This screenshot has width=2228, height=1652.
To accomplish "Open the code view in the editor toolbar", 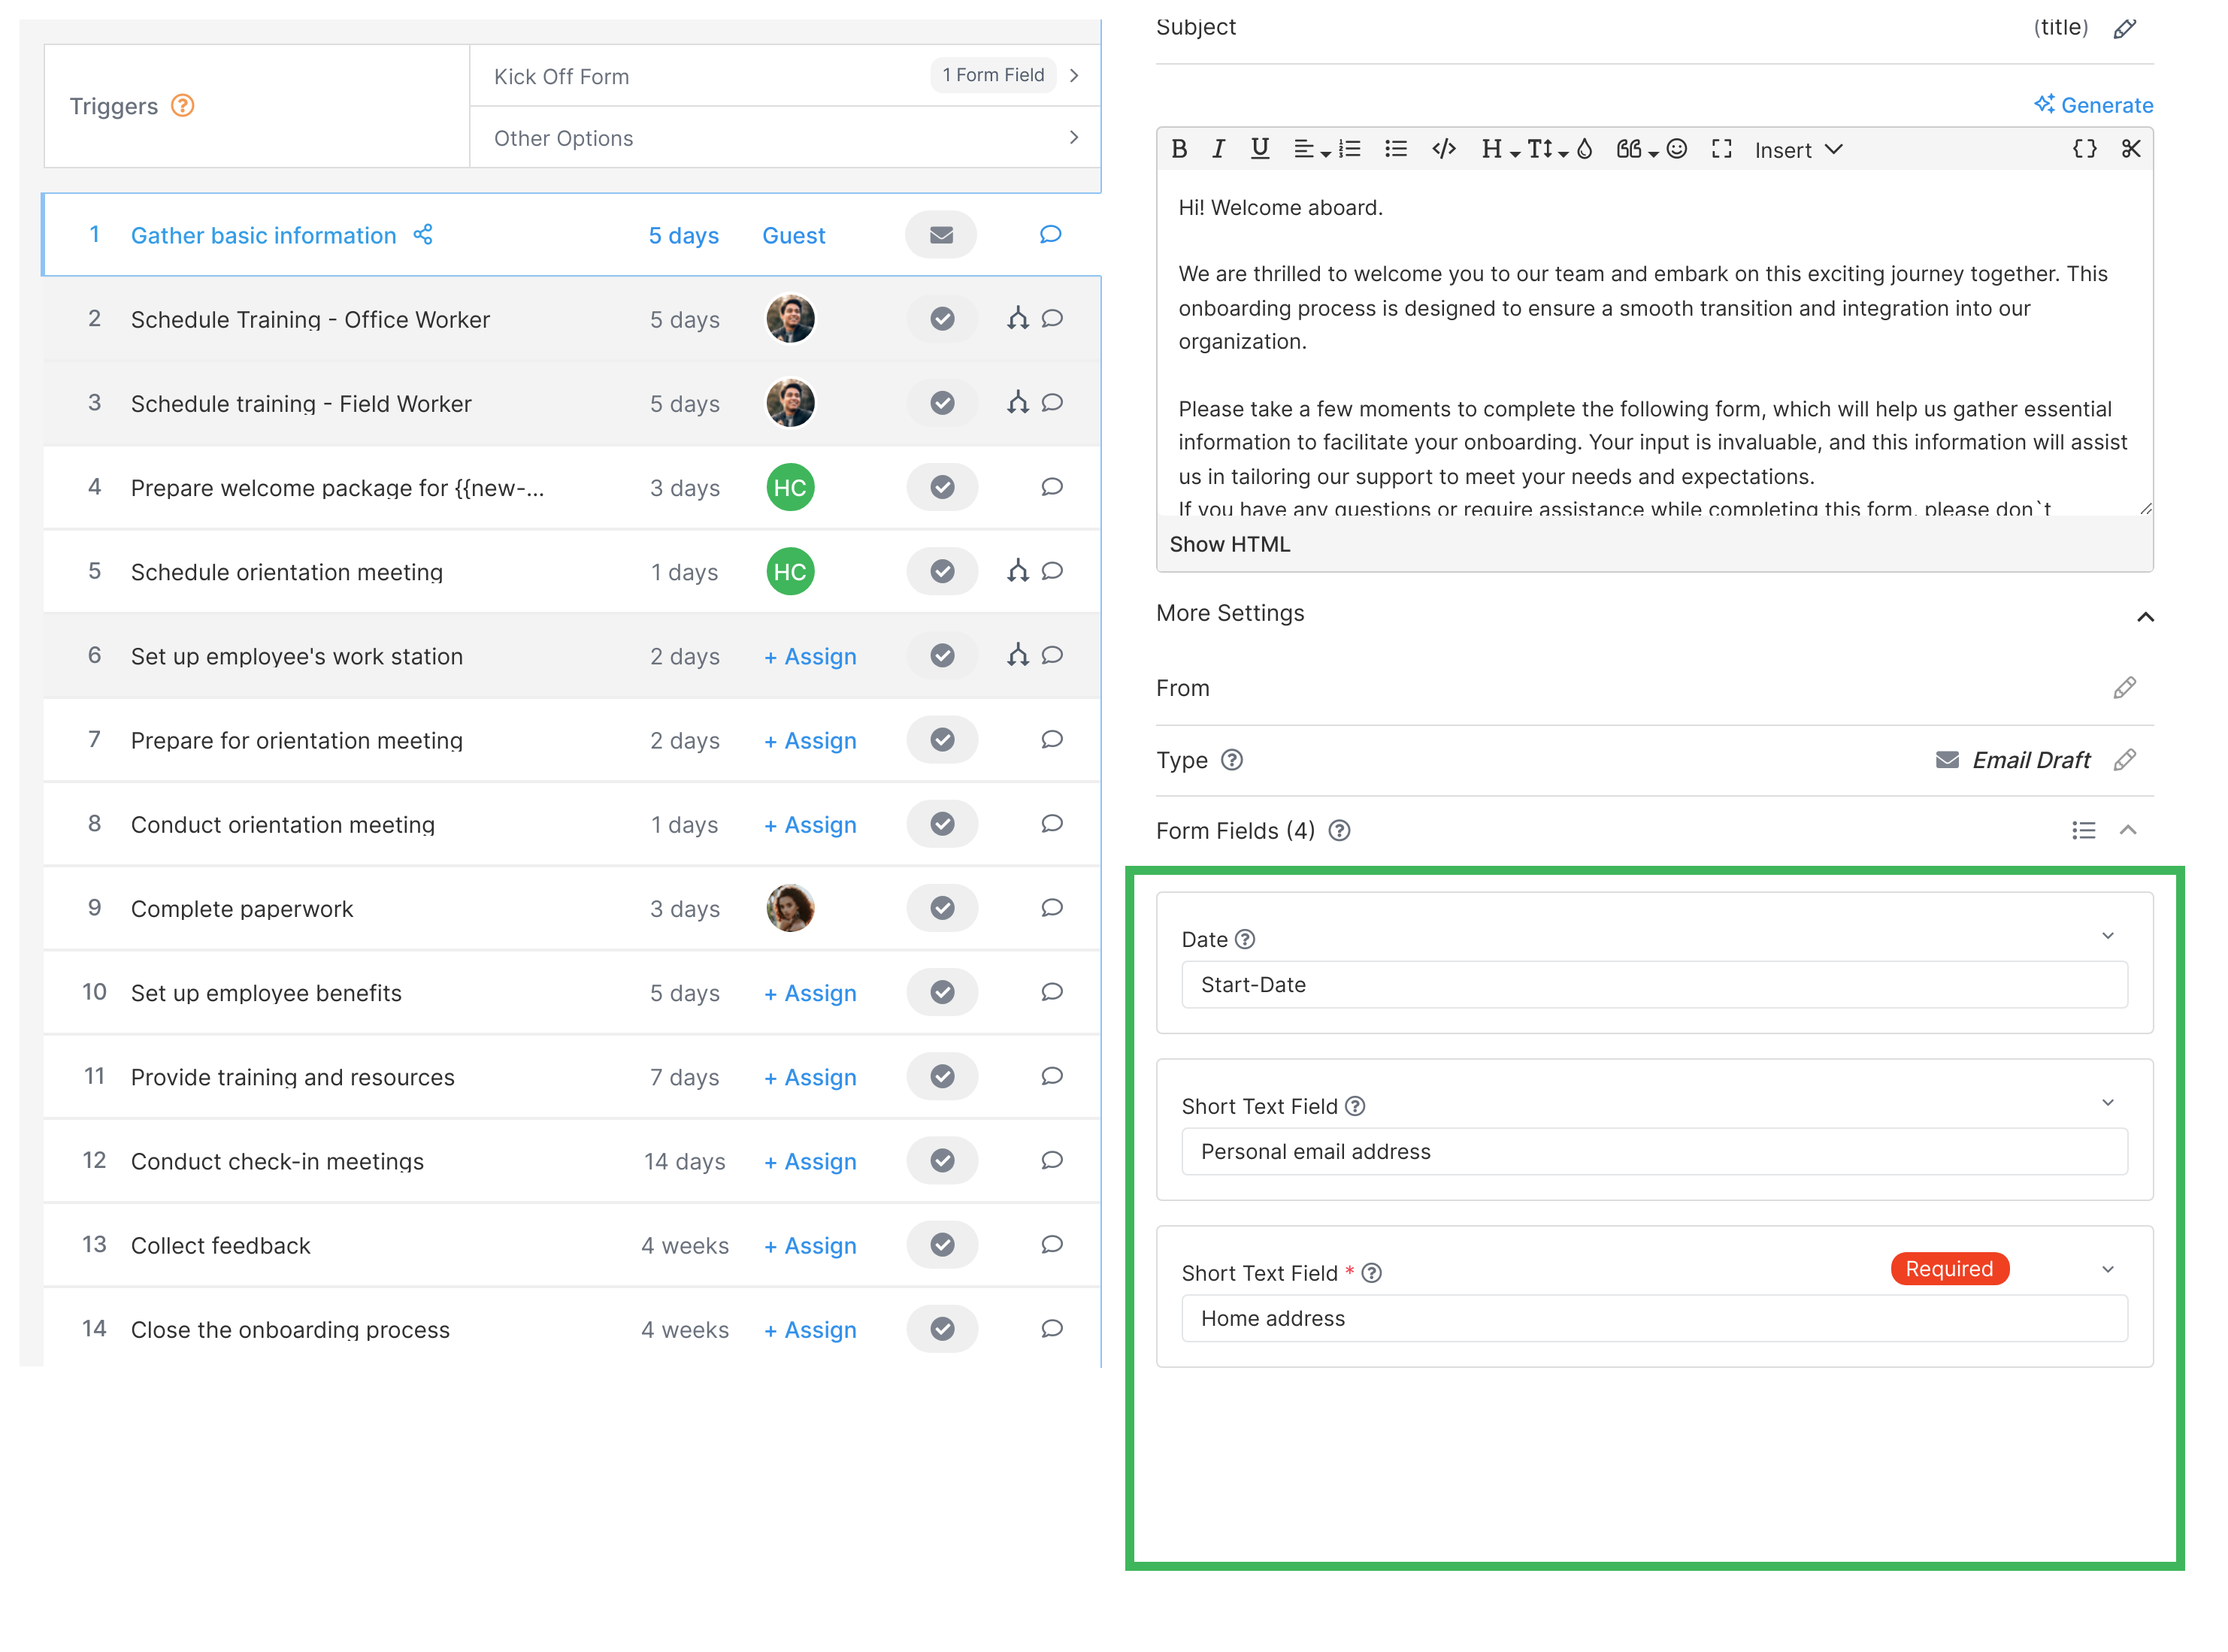I will [x=1444, y=149].
